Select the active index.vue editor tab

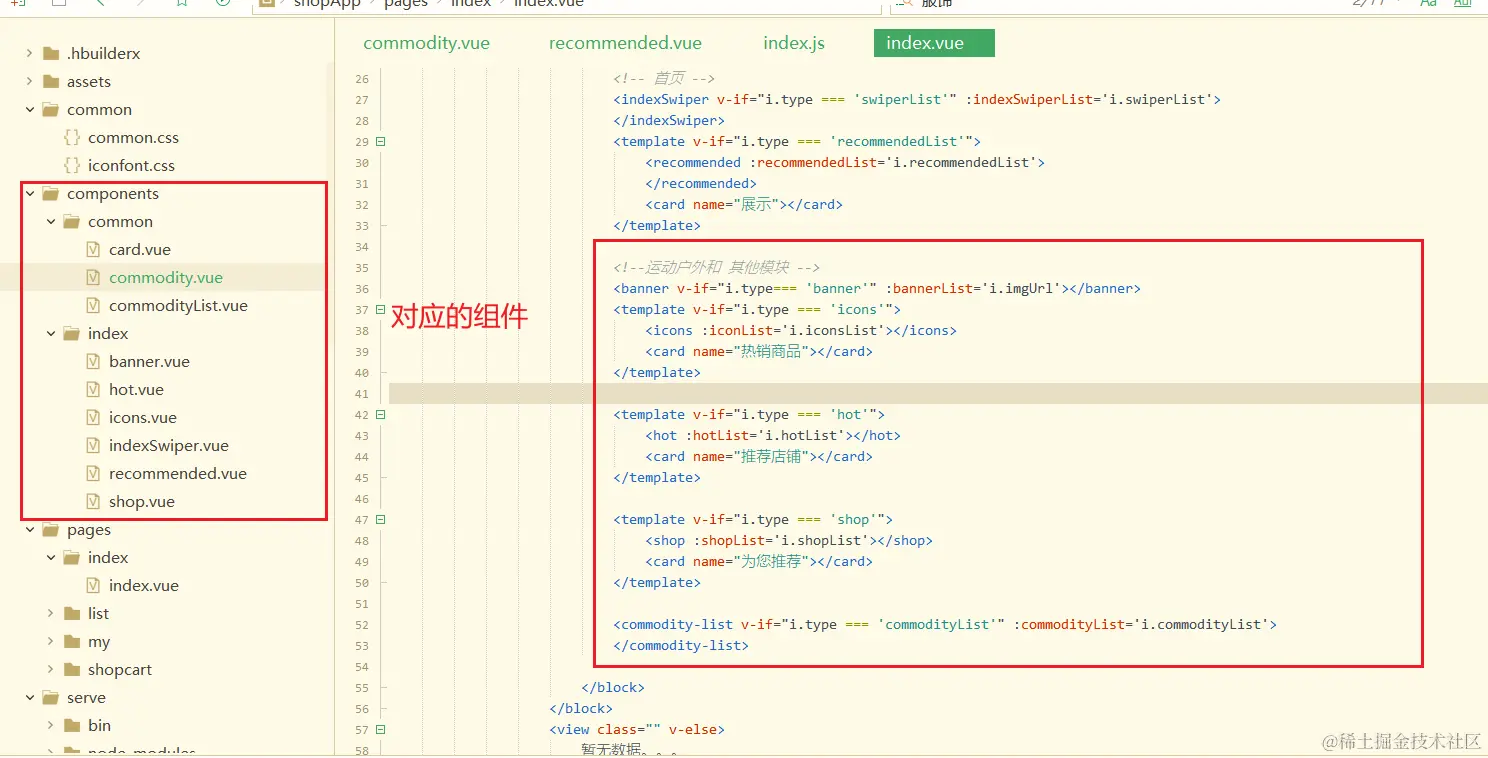934,43
